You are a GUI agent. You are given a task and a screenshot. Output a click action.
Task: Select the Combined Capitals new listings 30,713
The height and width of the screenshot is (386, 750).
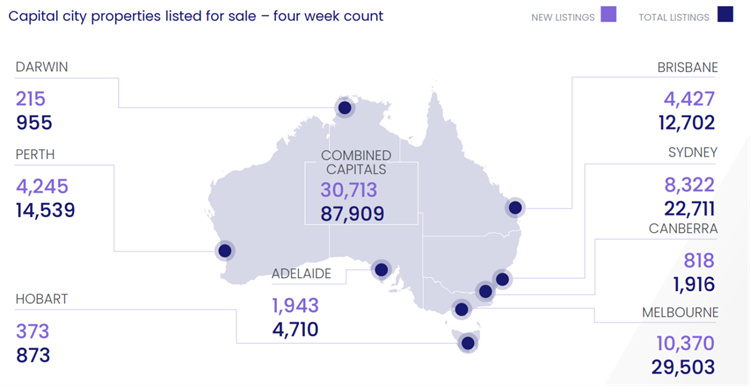point(349,190)
